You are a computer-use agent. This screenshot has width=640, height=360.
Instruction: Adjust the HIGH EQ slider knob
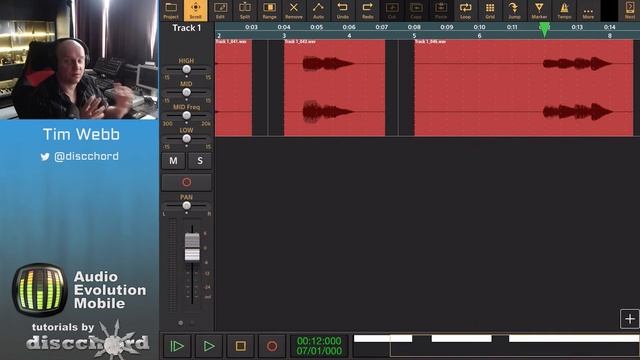coord(187,69)
